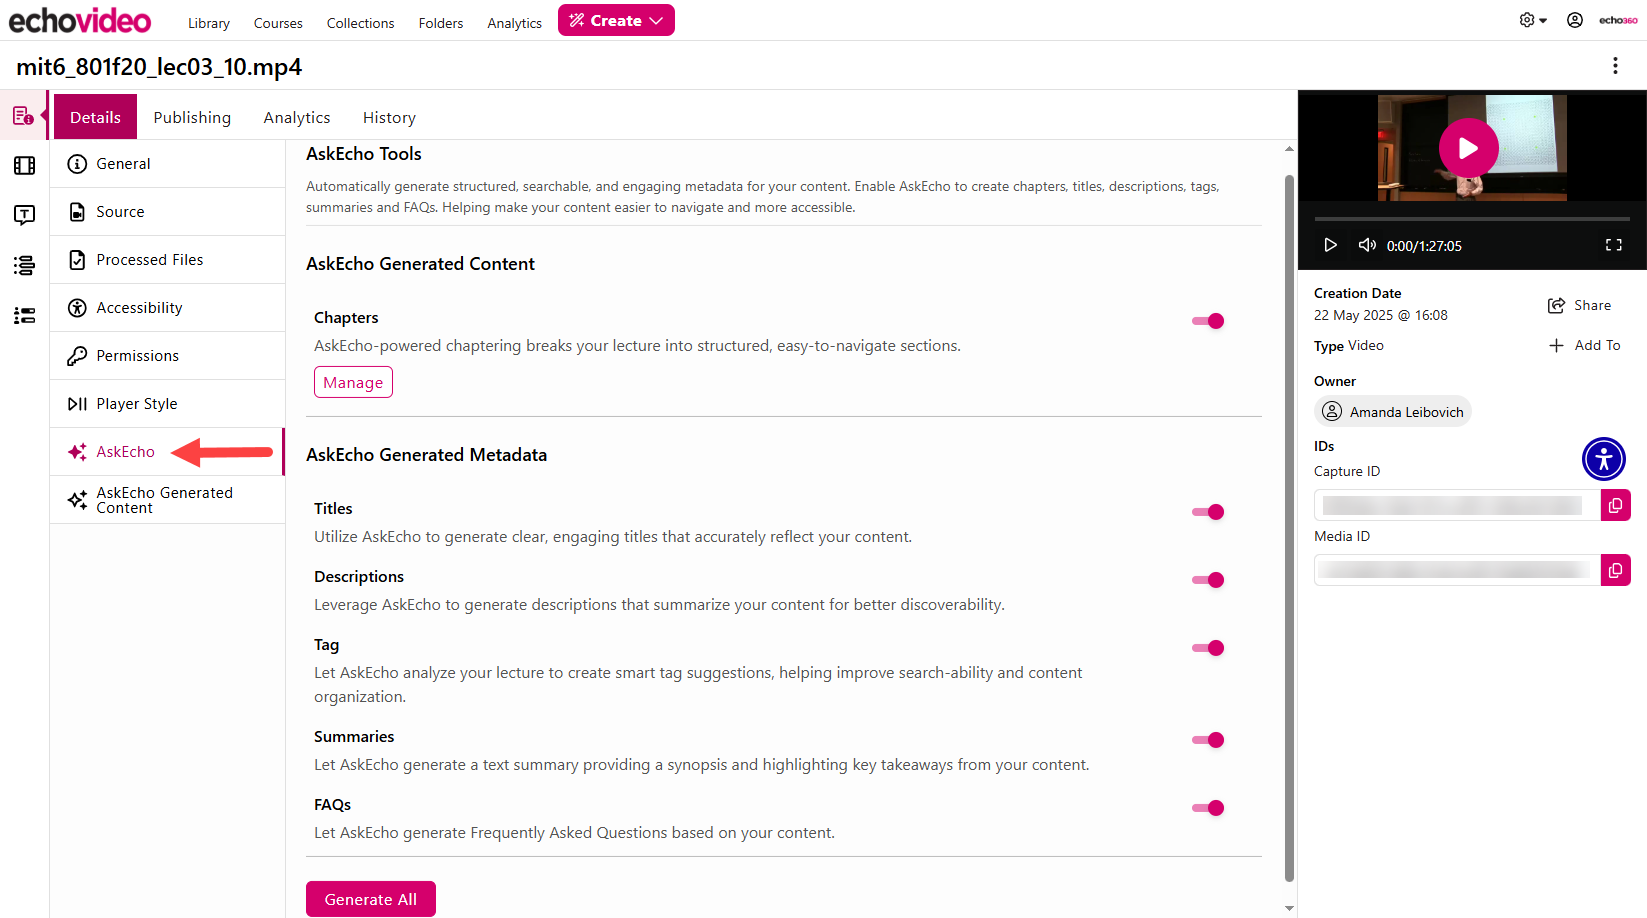Select Permissions in the details sidebar
Screen dimensions: 1647x918
[x=168, y=356]
